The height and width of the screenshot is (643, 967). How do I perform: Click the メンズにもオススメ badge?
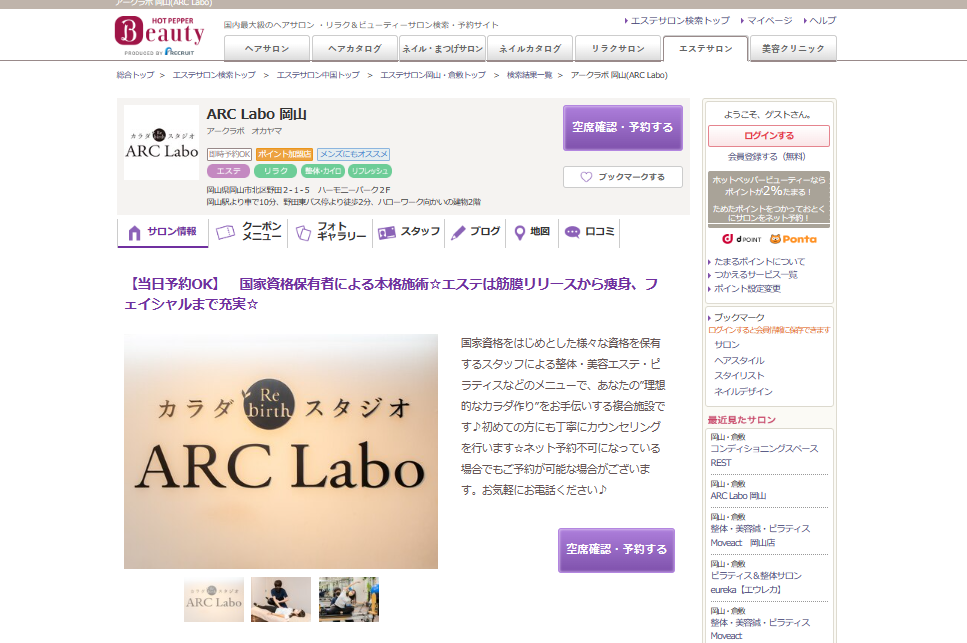tap(353, 154)
